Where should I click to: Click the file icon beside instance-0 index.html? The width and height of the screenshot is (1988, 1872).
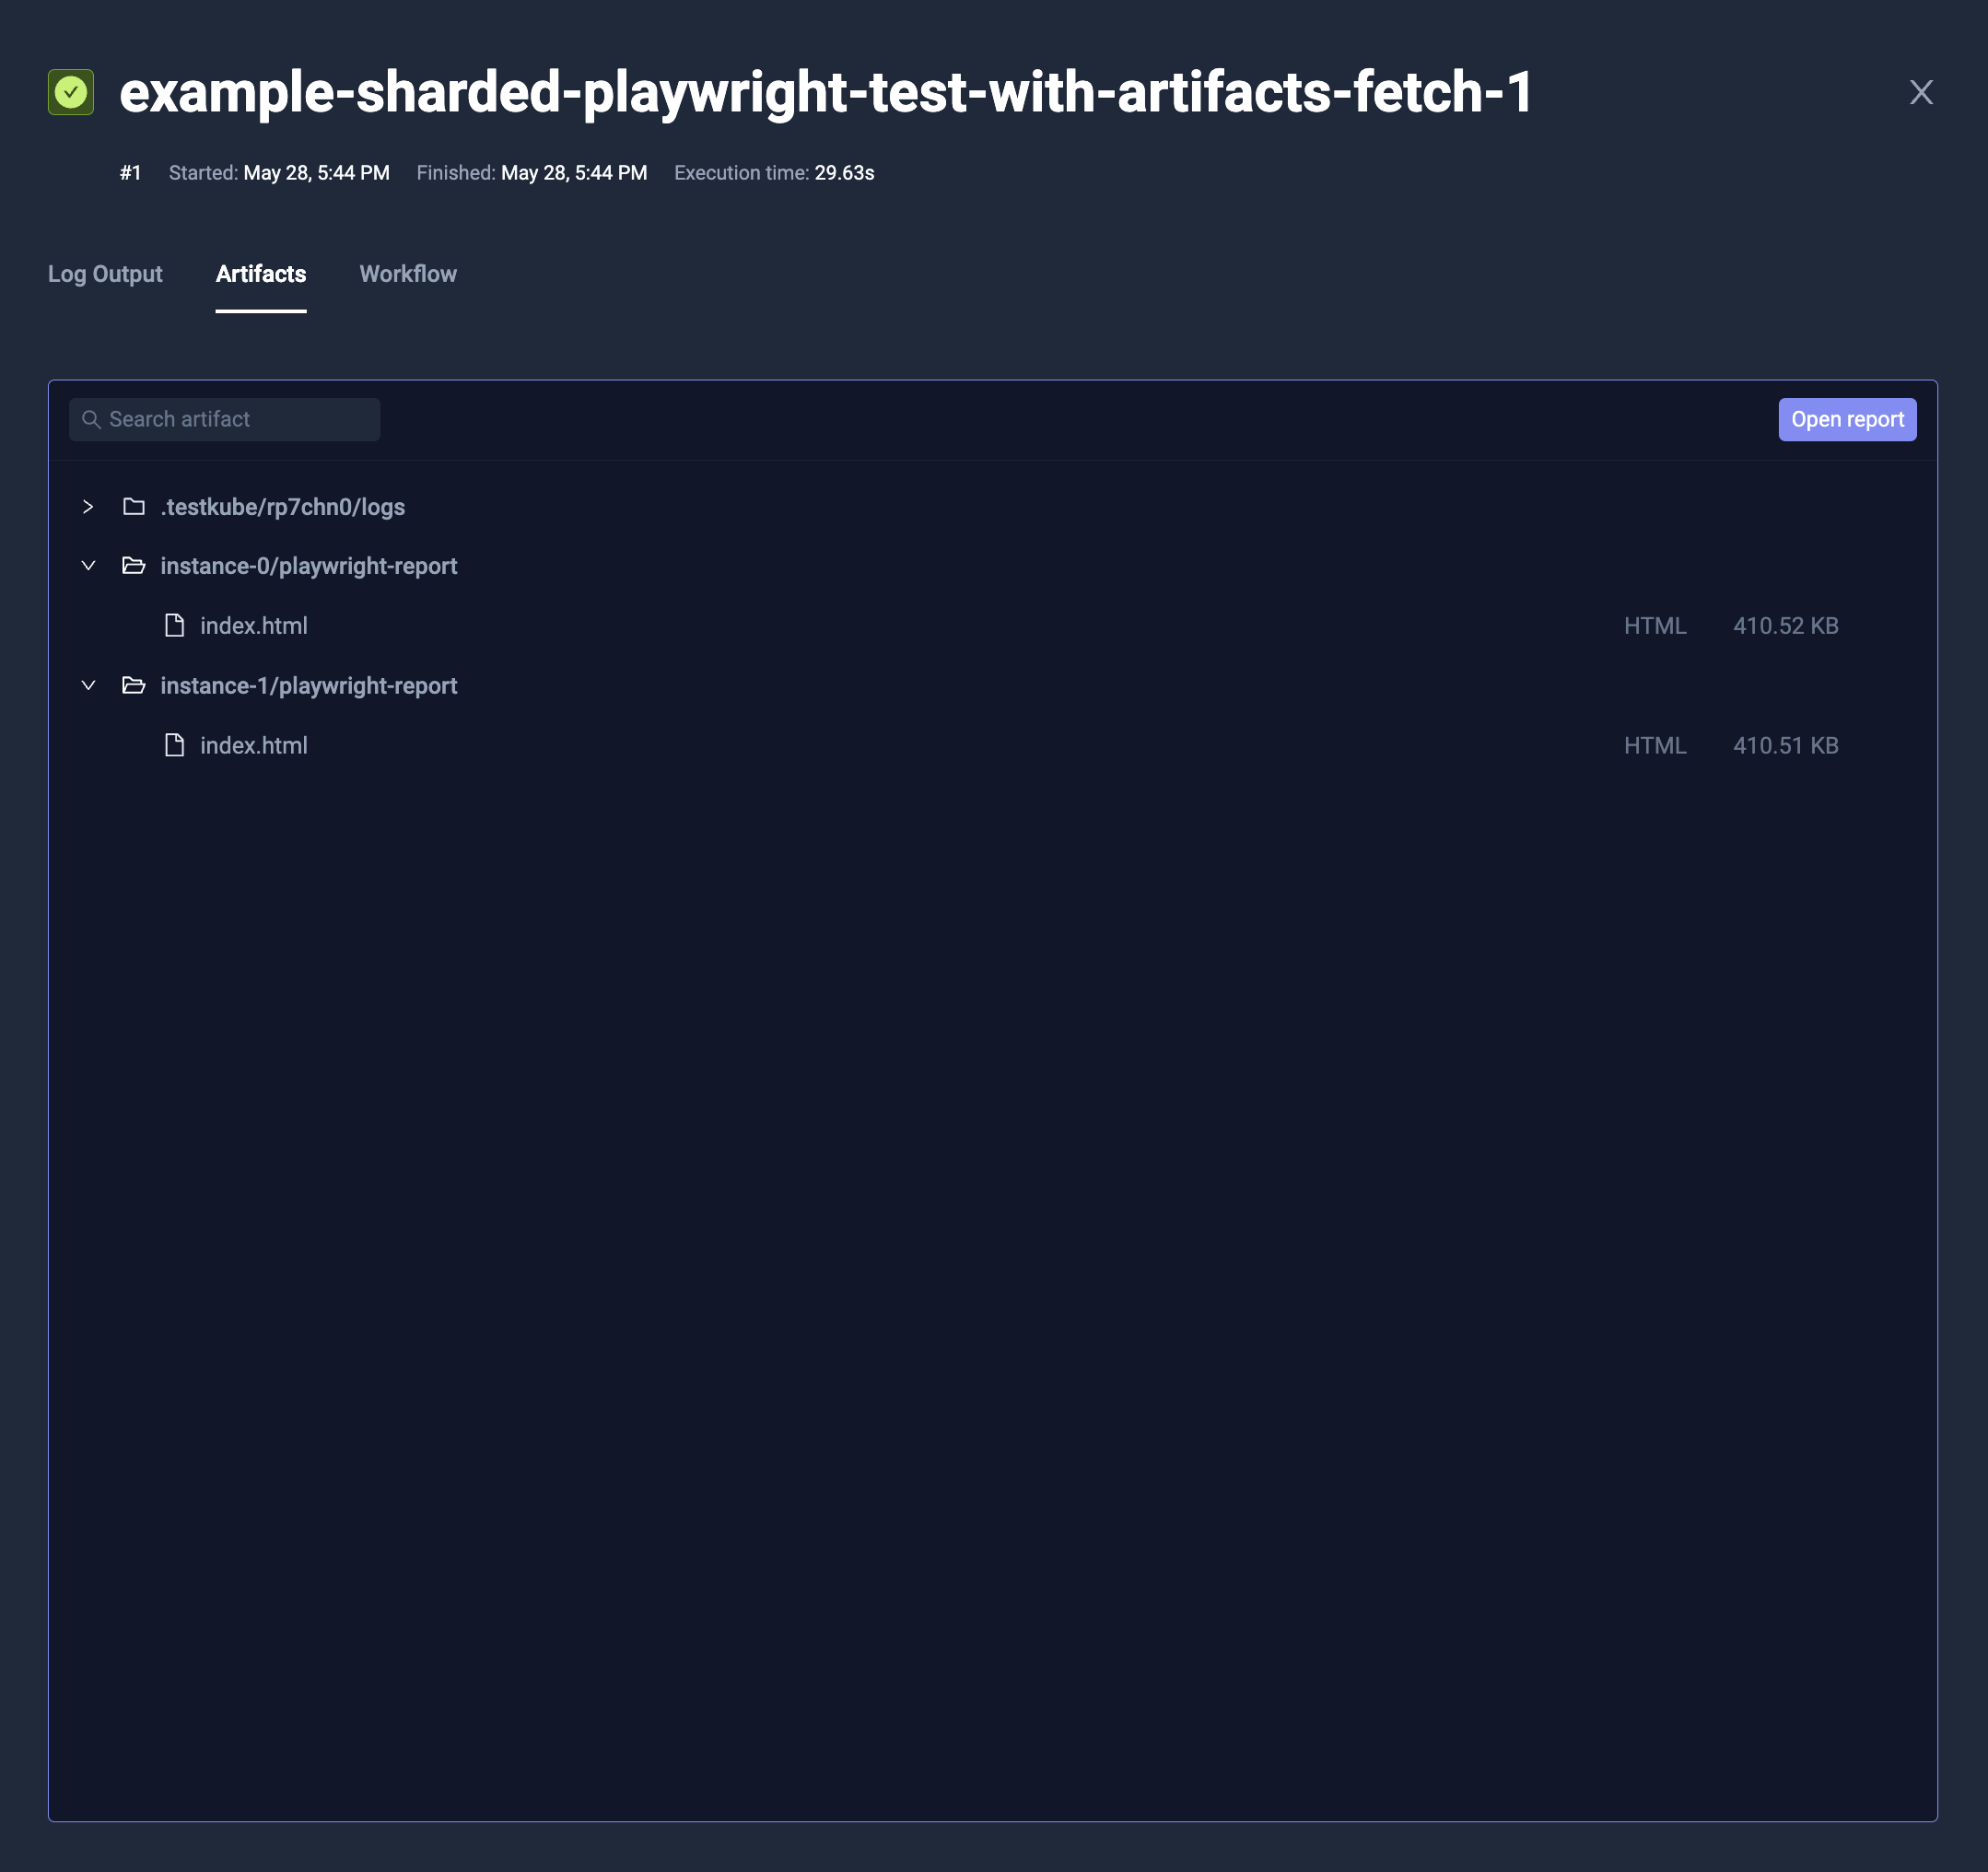pos(174,625)
